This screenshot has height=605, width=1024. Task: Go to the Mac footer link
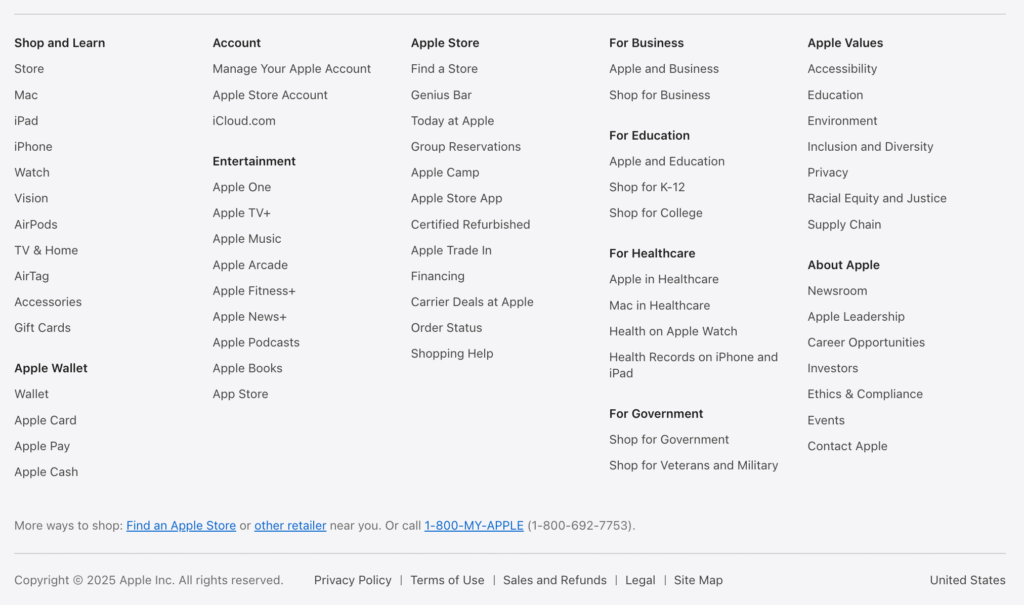tap(26, 95)
